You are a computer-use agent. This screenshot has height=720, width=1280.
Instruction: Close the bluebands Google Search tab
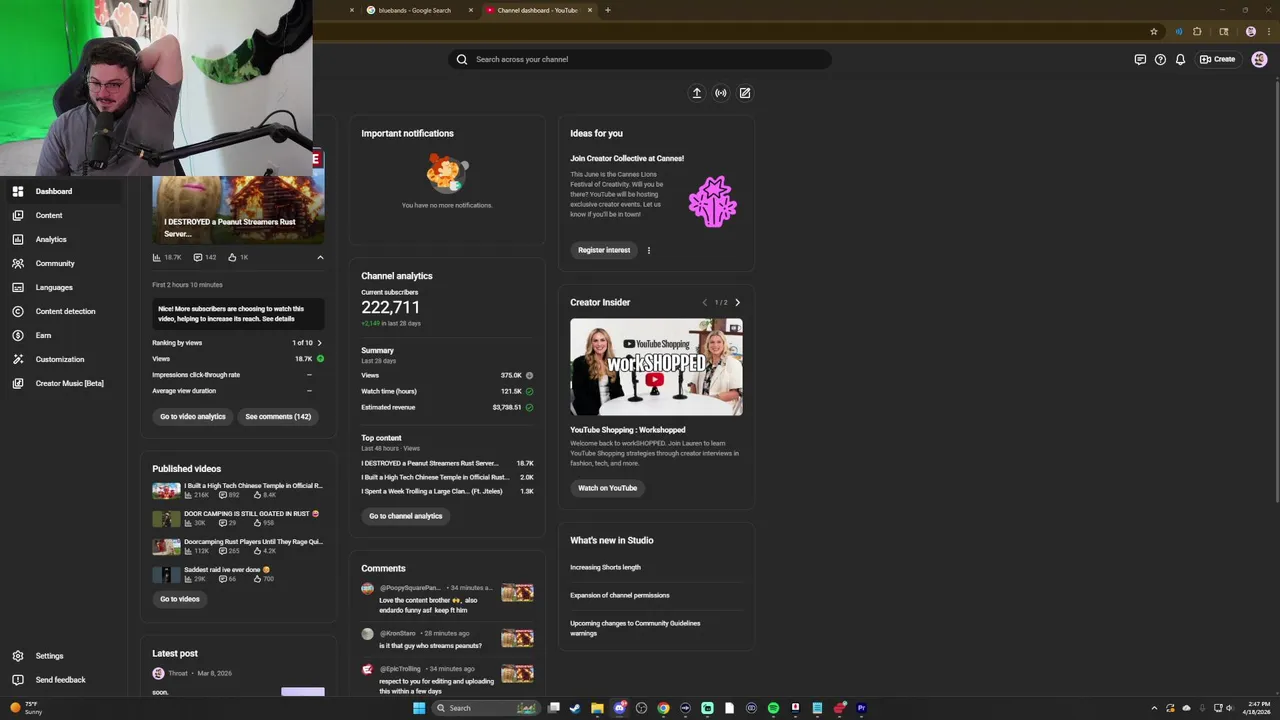click(x=471, y=10)
